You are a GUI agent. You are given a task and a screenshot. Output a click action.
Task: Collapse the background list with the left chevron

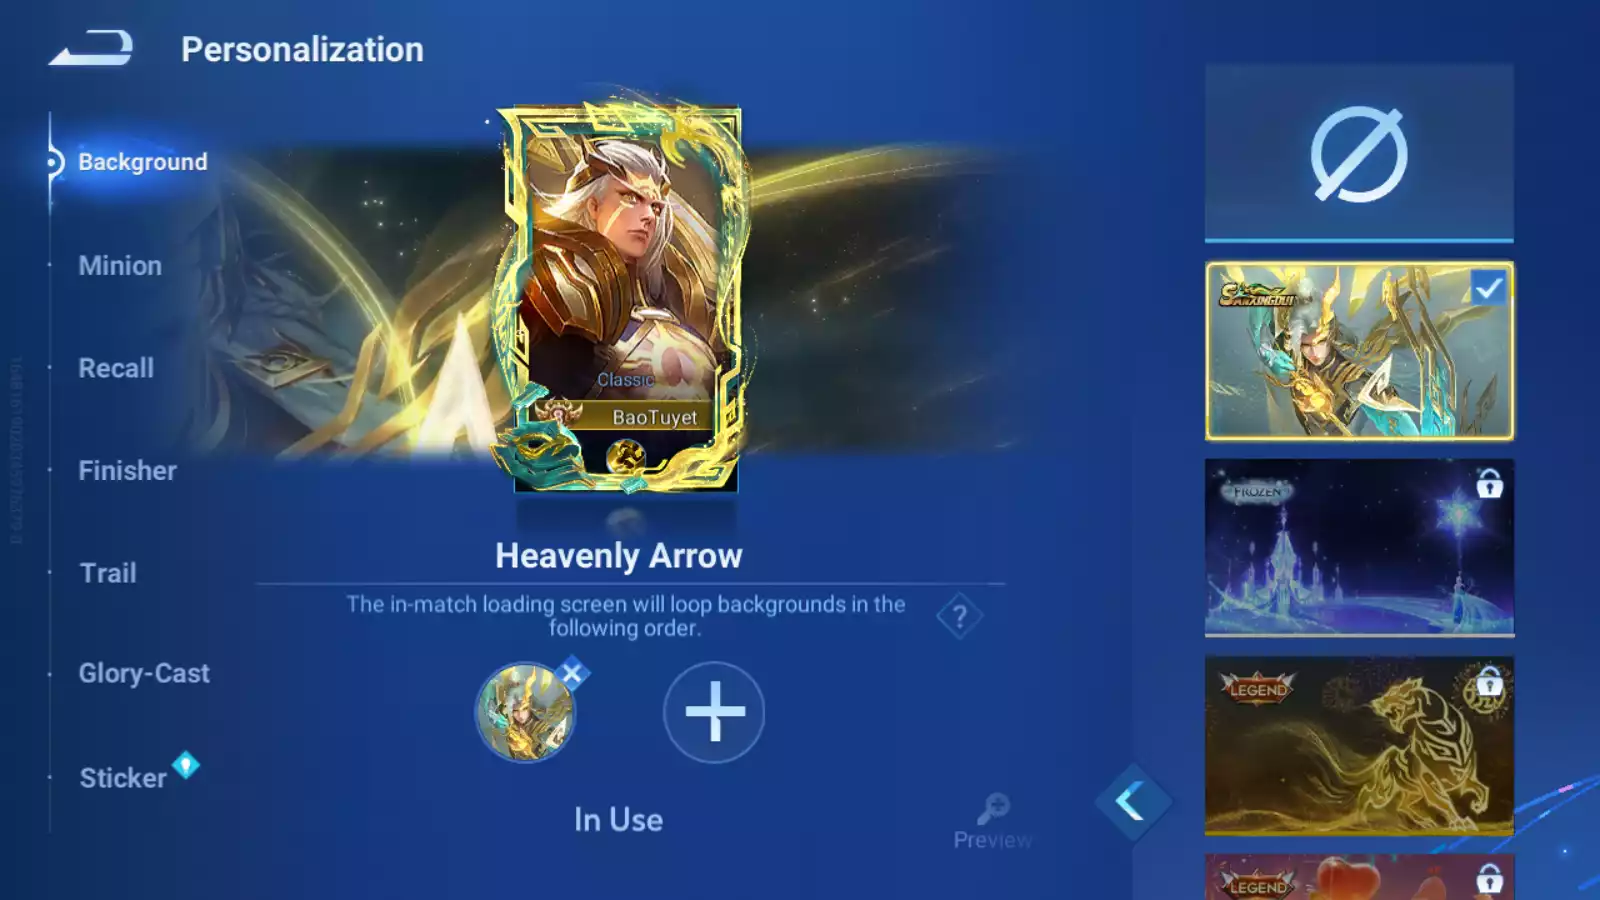[1132, 801]
